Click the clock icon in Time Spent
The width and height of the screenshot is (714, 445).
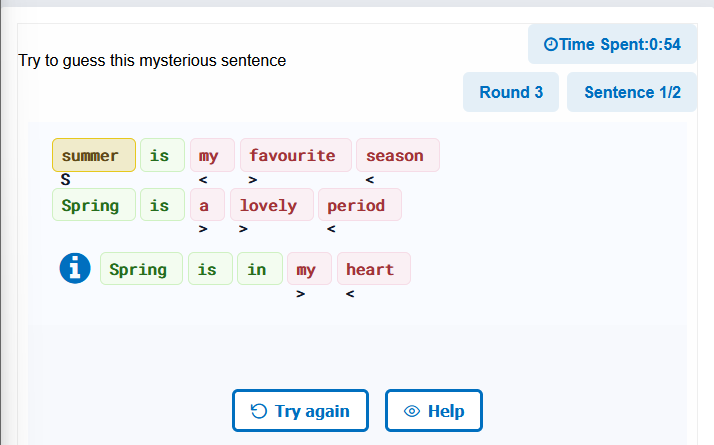pyautogui.click(x=551, y=44)
